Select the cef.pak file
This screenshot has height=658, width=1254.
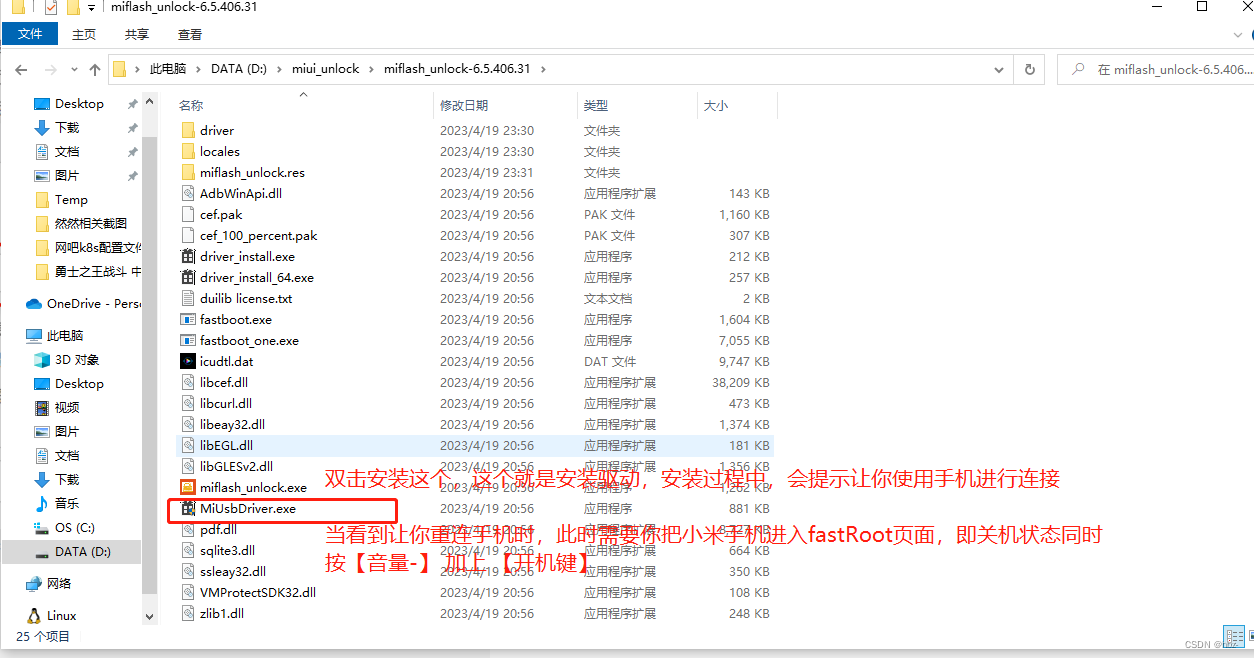coord(221,214)
